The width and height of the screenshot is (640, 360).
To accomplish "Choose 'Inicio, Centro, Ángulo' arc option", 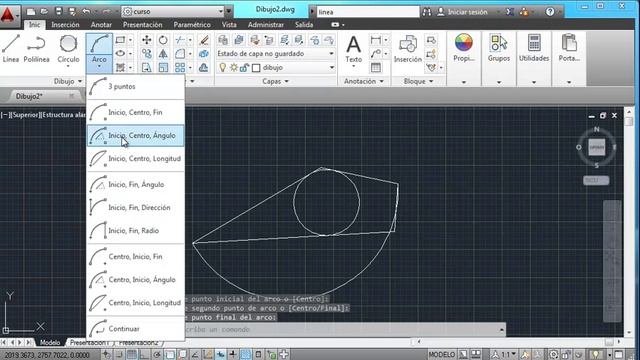I will click(136, 136).
